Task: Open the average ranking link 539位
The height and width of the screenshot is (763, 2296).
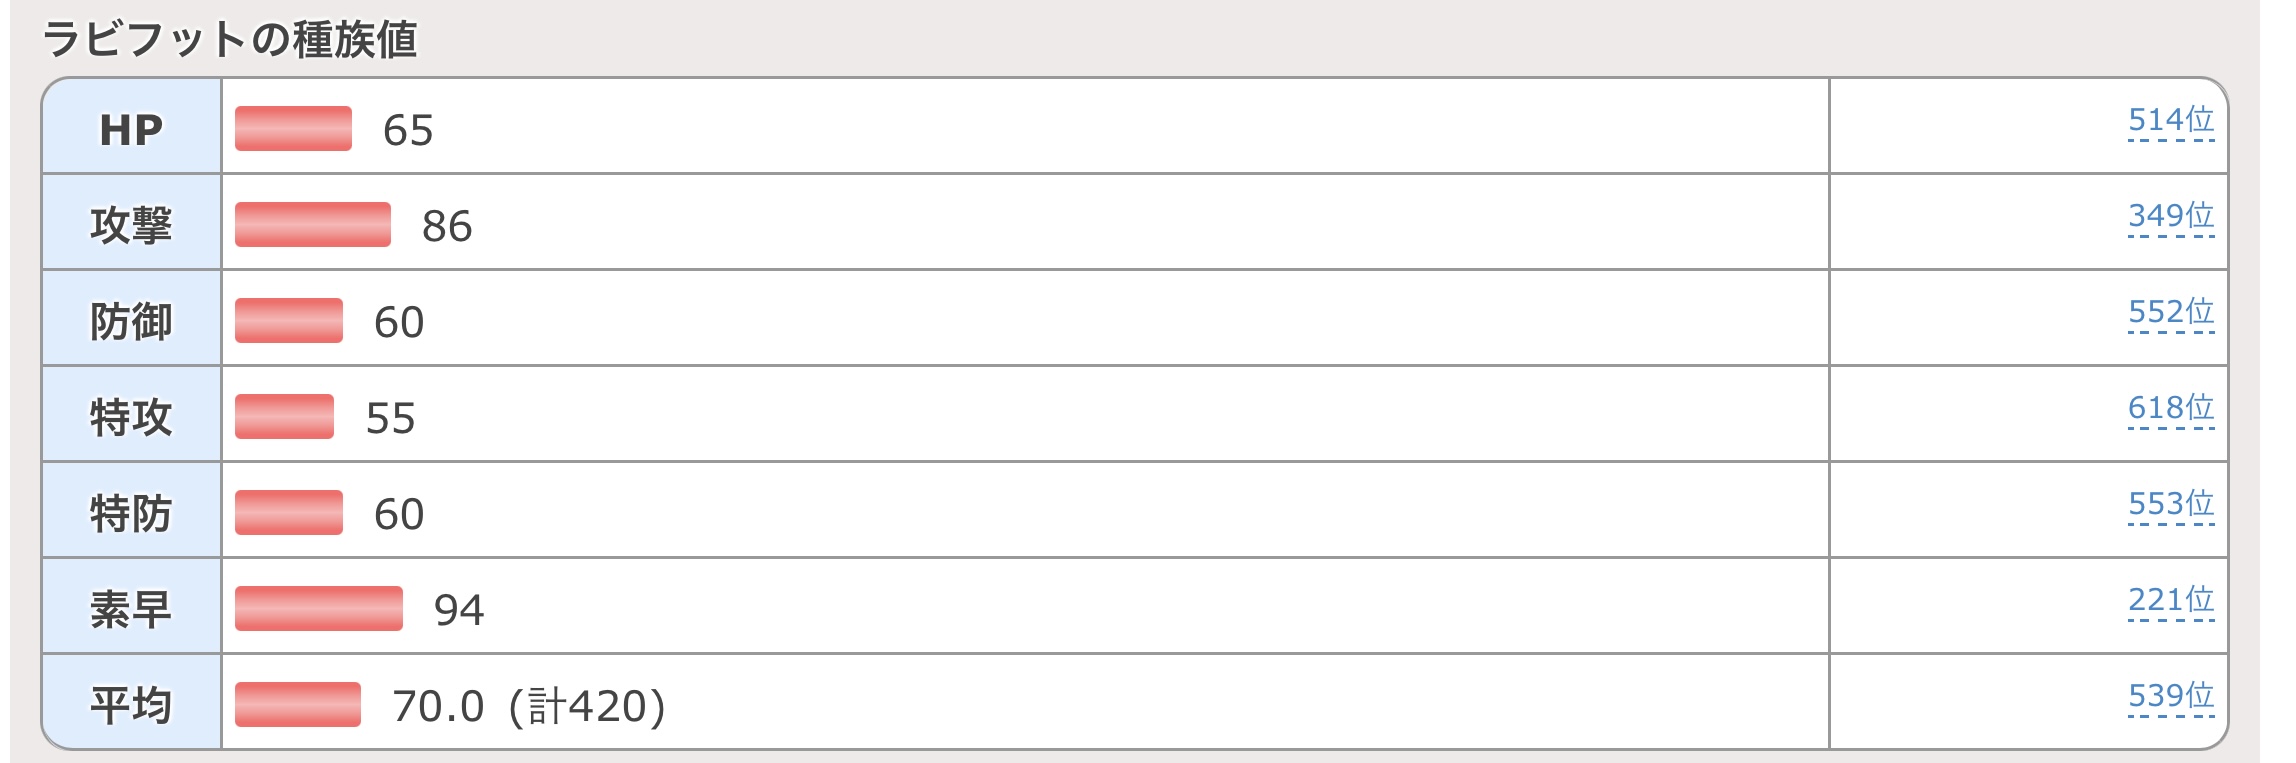Action: pos(2171,696)
